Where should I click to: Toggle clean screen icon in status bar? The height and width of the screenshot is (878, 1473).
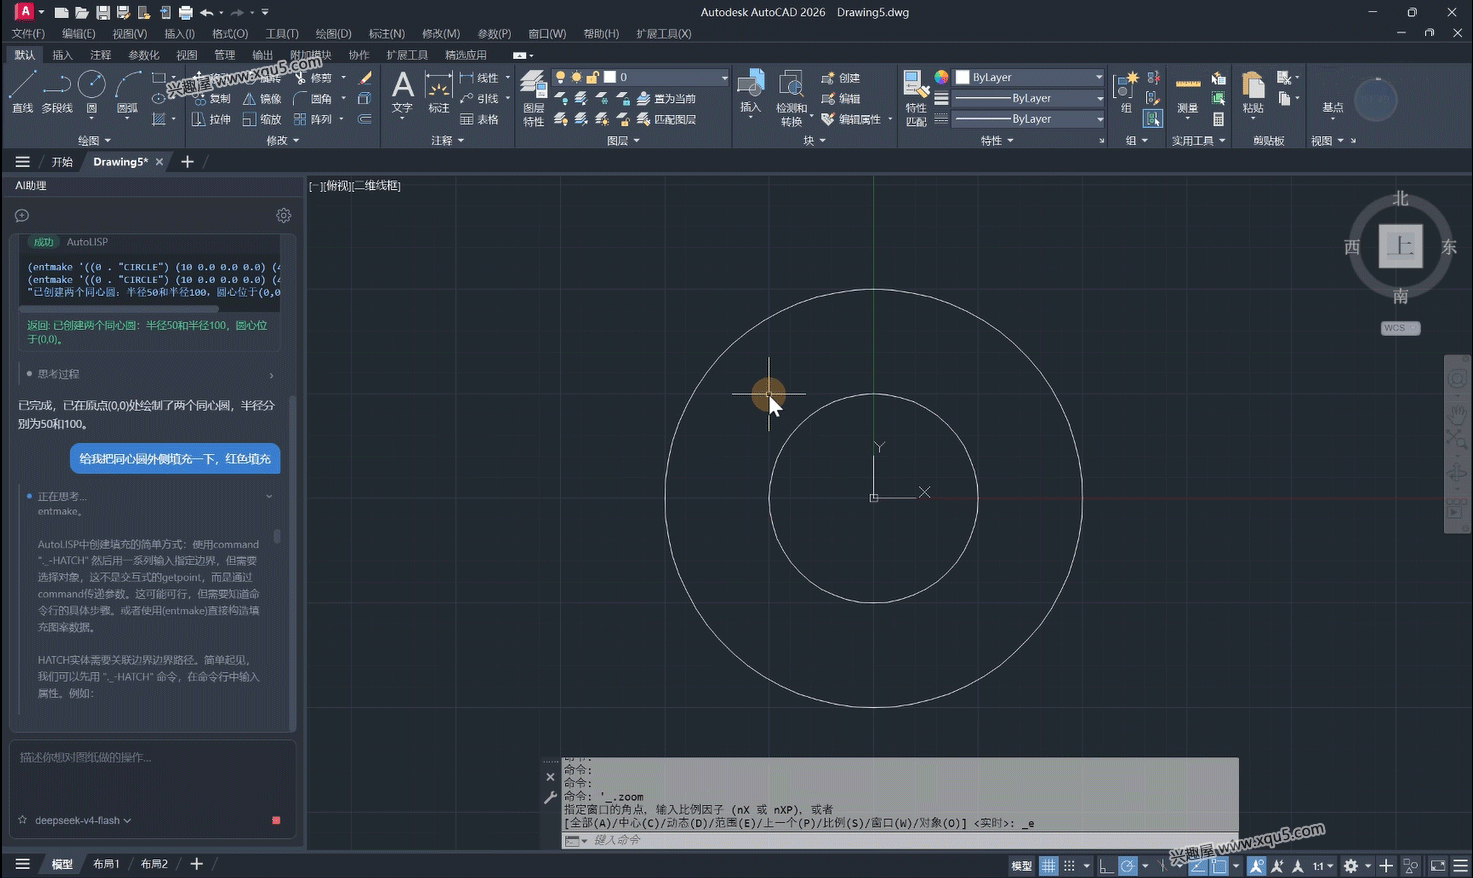[1438, 865]
